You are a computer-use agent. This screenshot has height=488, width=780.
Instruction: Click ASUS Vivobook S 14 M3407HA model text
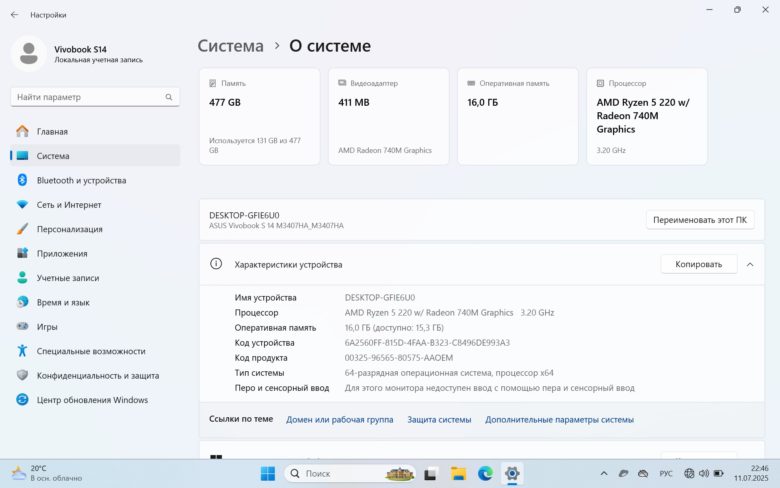click(x=276, y=225)
